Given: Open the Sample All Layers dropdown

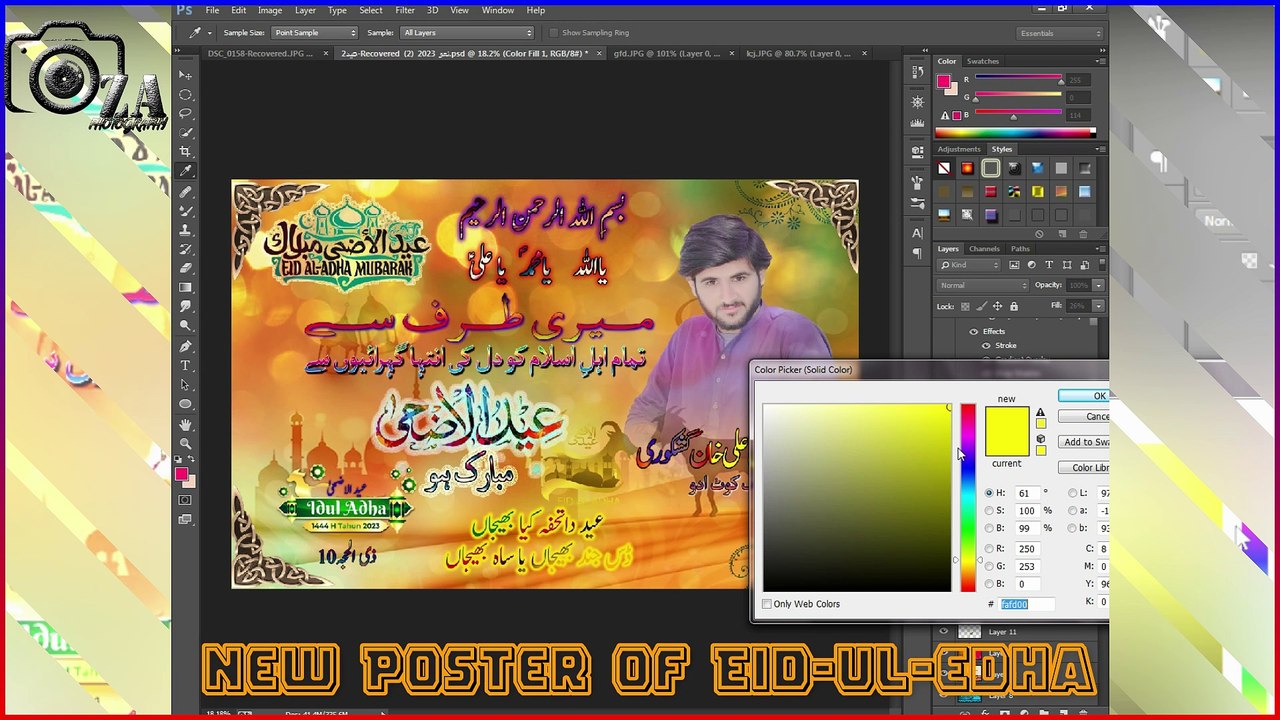Looking at the screenshot, I should click(x=467, y=33).
